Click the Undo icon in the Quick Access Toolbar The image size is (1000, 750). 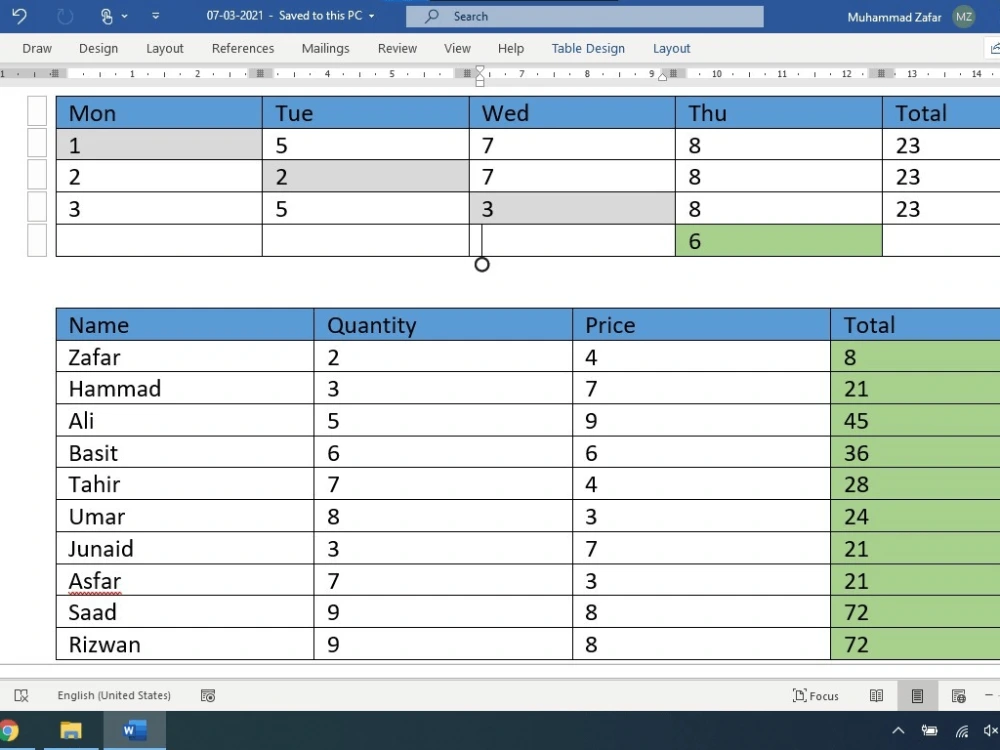click(18, 15)
